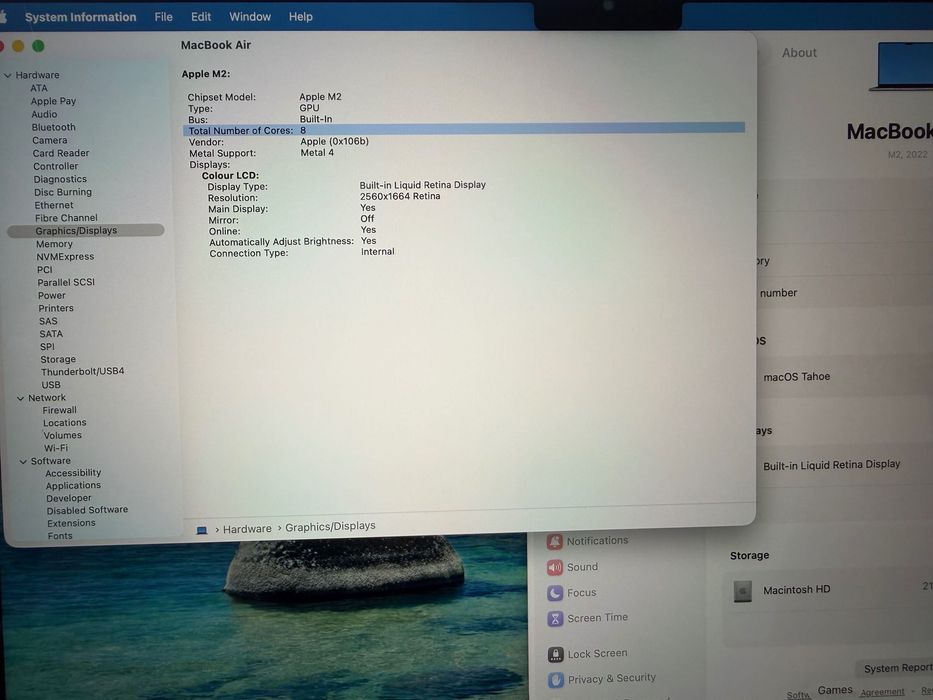Select Diagnostics in the sidebar
This screenshot has height=700, width=933.
(60, 179)
